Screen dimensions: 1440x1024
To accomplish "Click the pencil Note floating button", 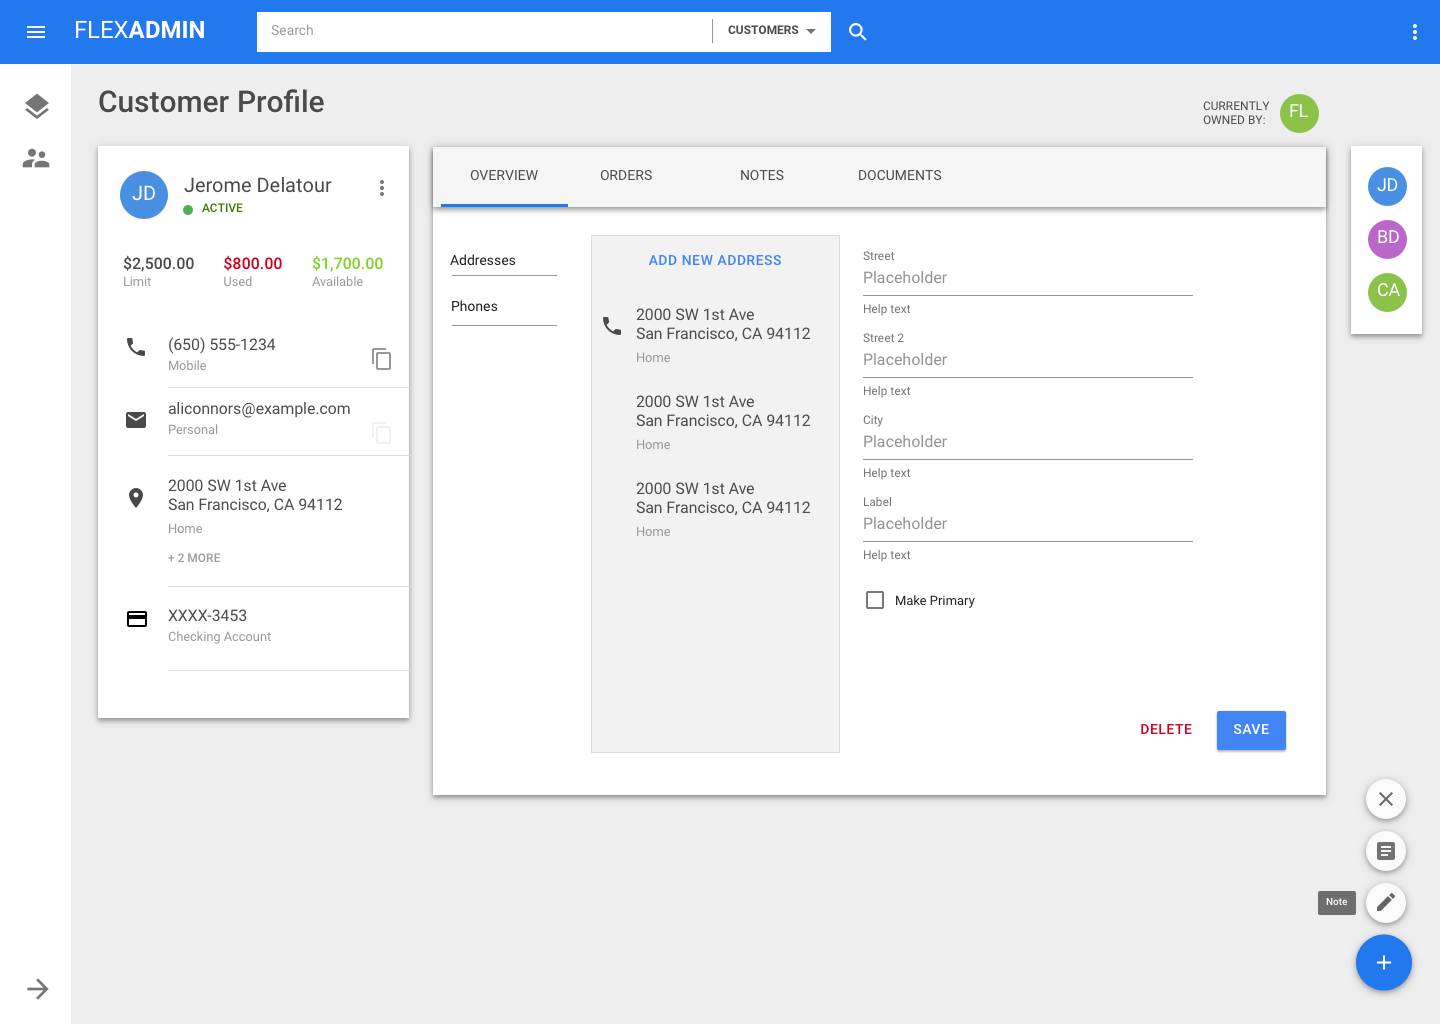I will (x=1385, y=902).
